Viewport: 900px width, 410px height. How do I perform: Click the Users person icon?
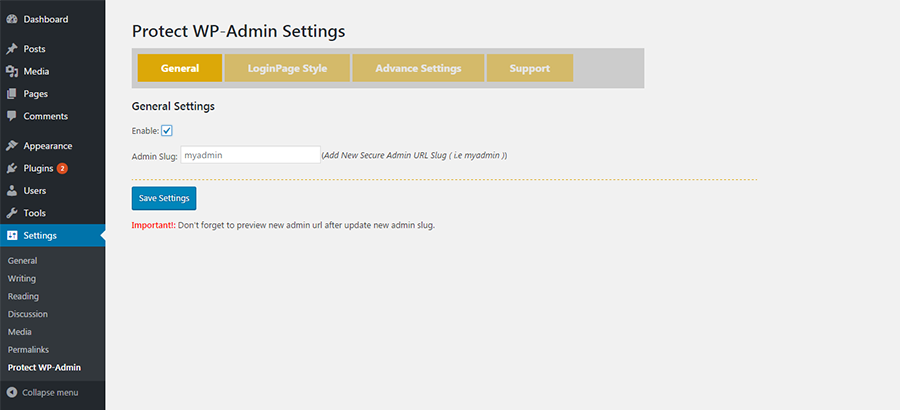11,191
